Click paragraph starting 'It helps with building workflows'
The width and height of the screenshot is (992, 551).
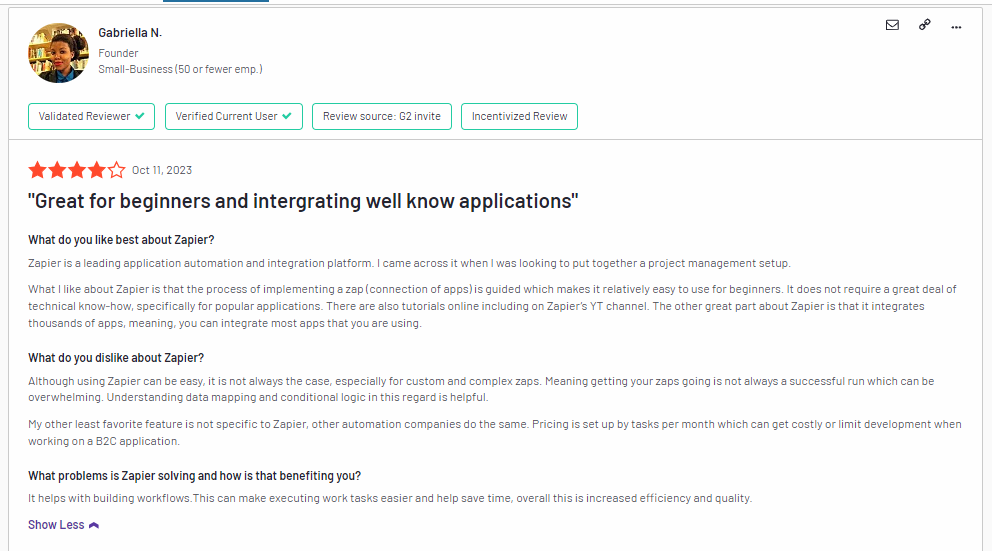(x=390, y=498)
